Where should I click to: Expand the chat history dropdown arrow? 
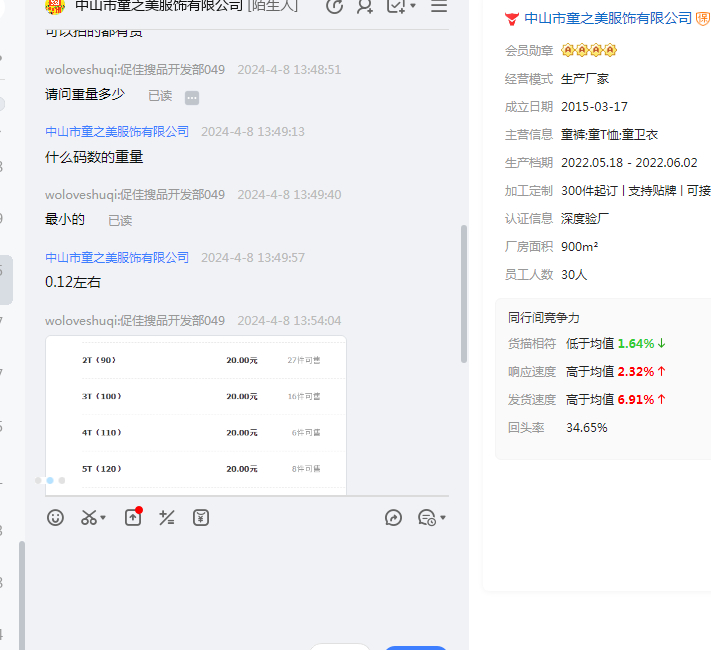[443, 518]
